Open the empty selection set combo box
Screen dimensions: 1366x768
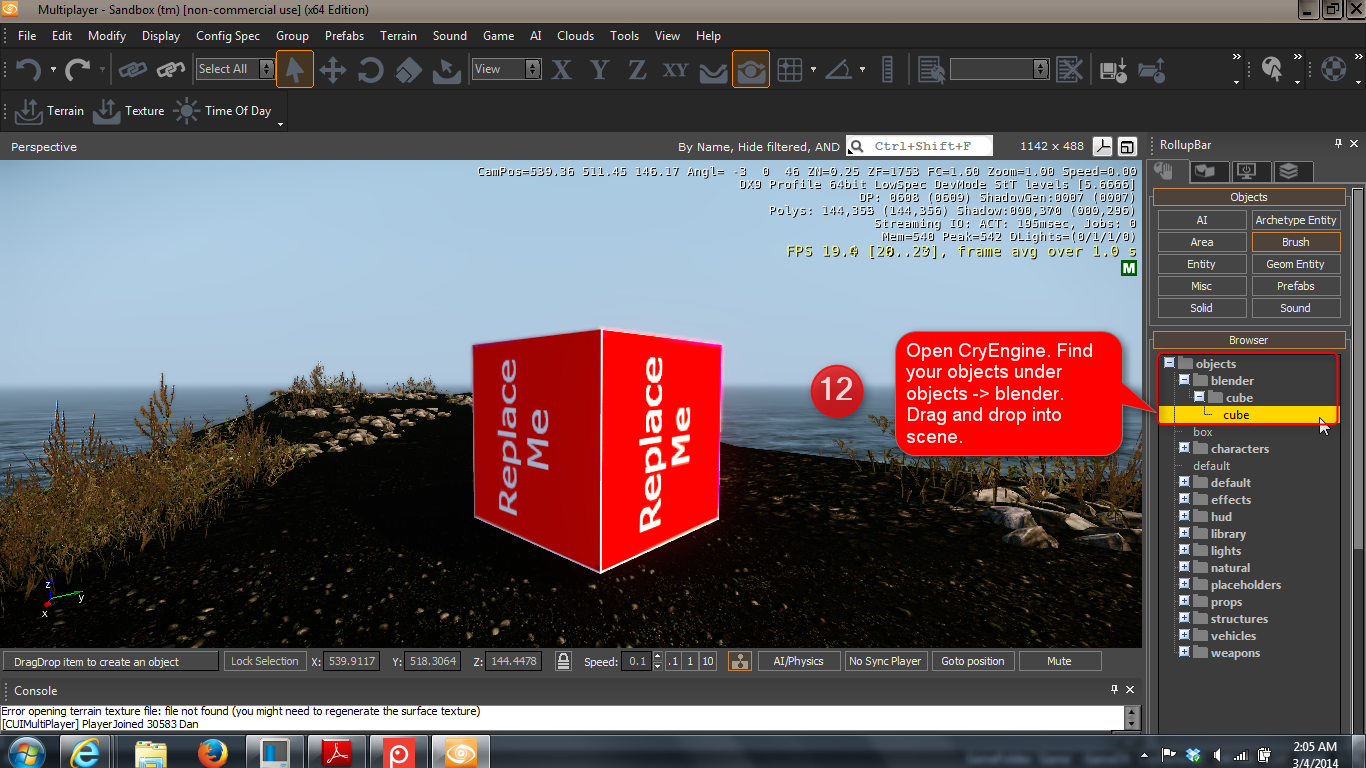tap(999, 69)
